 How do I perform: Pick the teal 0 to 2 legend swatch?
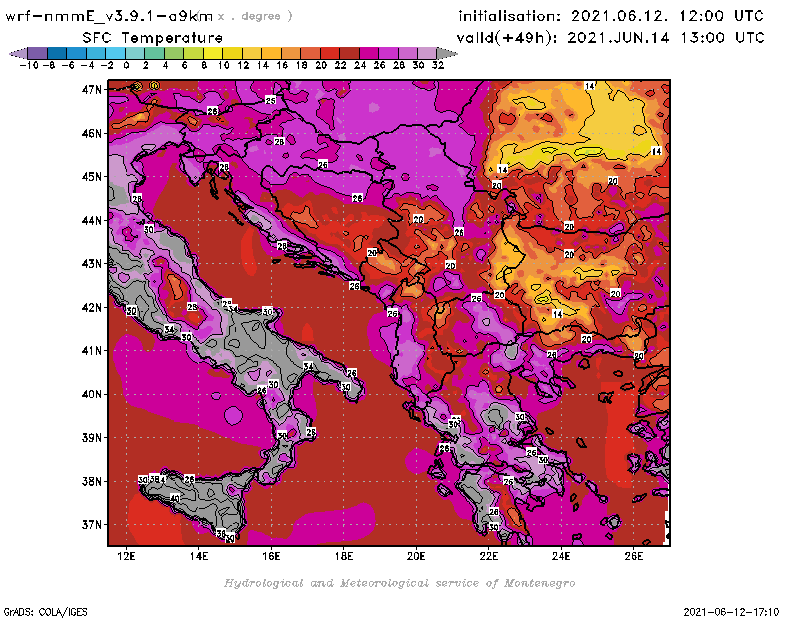click(x=135, y=53)
